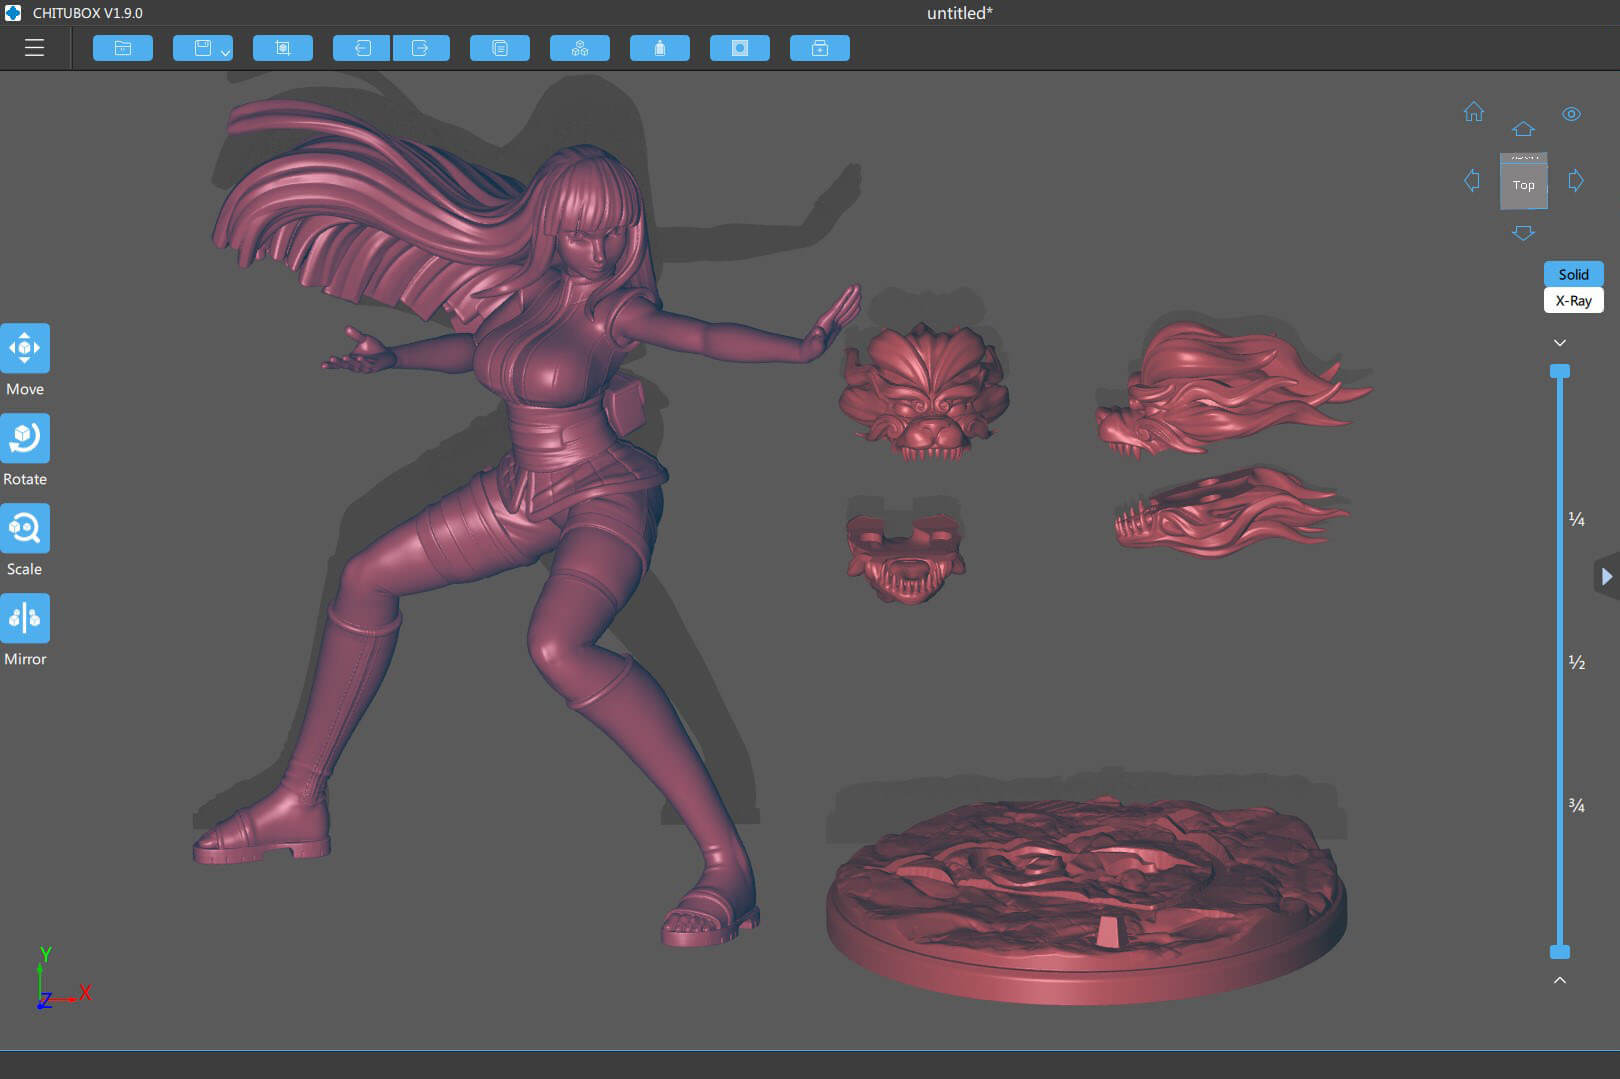This screenshot has height=1079, width=1620.
Task: Click the Top face of view cube
Action: pyautogui.click(x=1523, y=185)
